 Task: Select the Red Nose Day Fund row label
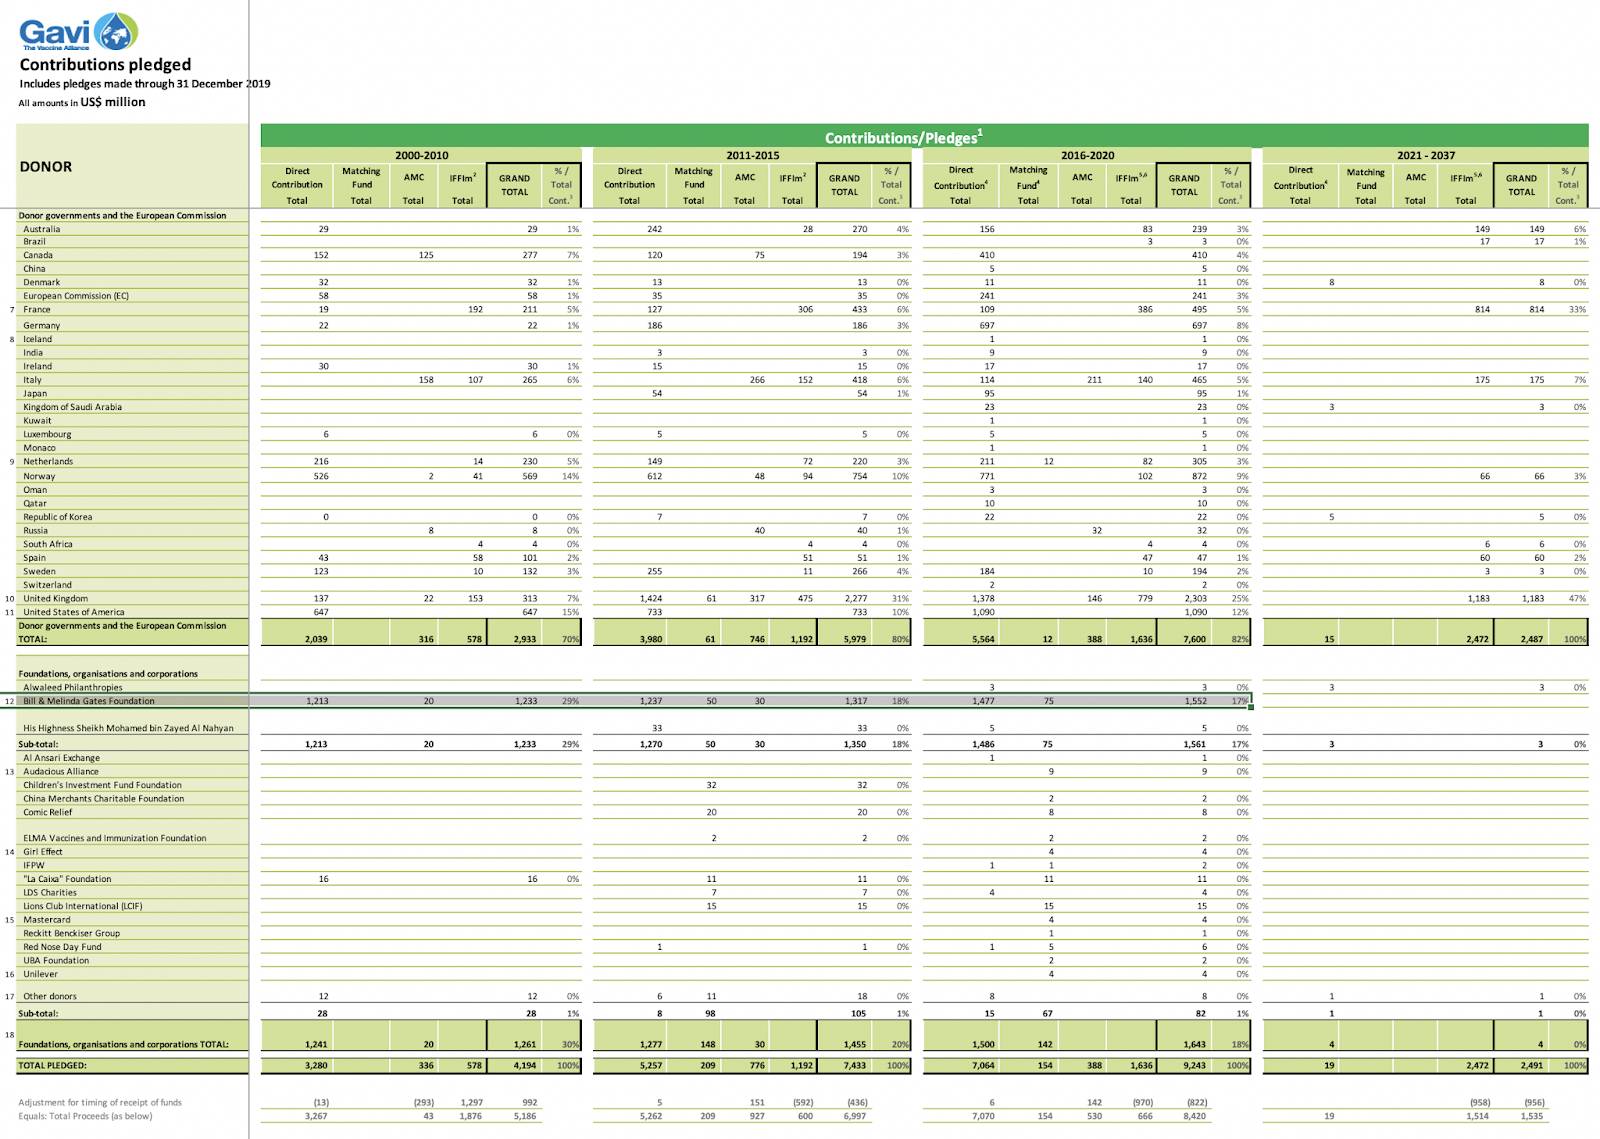(x=63, y=947)
